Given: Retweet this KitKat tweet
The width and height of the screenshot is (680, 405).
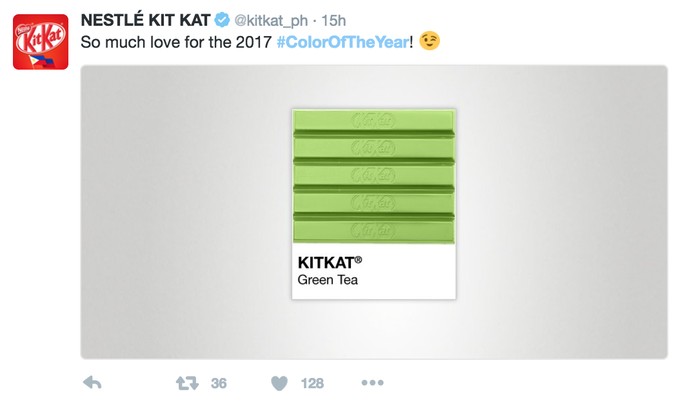Looking at the screenshot, I should point(186,382).
